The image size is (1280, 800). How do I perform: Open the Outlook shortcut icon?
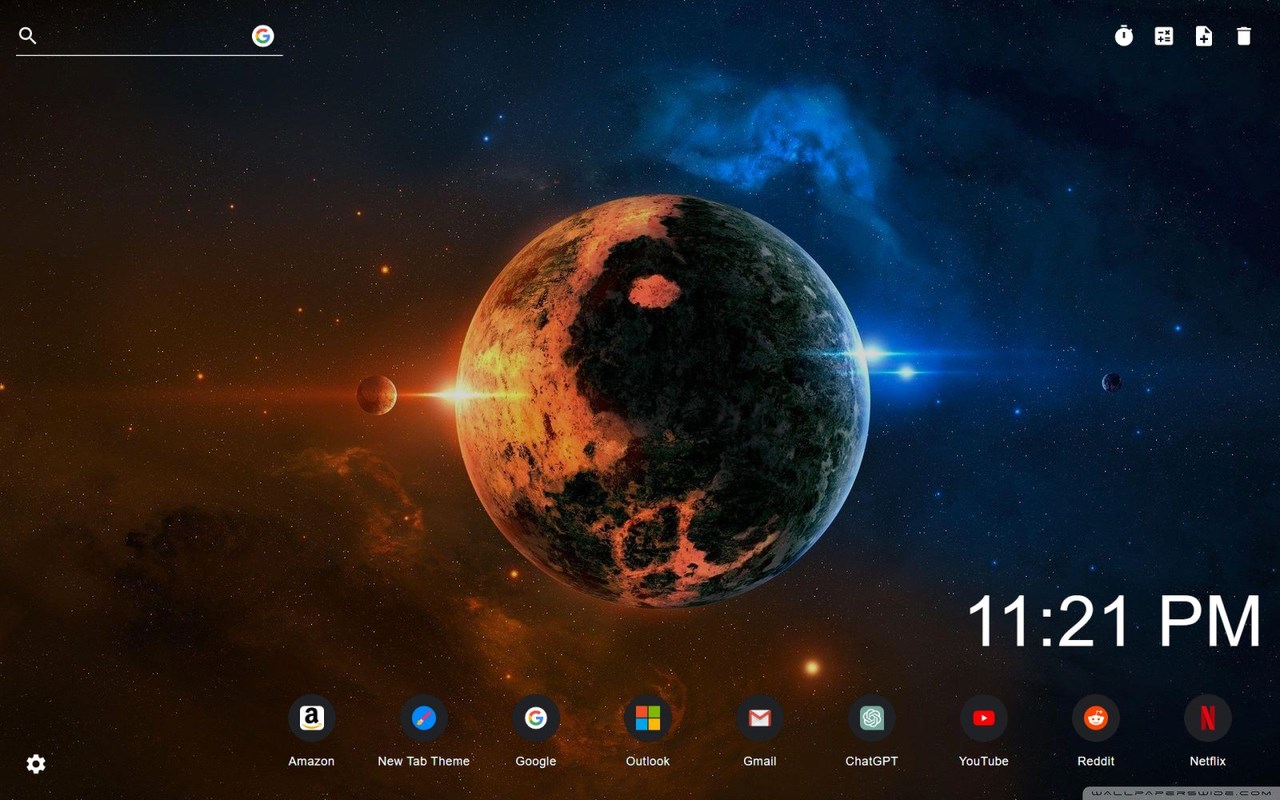click(648, 718)
